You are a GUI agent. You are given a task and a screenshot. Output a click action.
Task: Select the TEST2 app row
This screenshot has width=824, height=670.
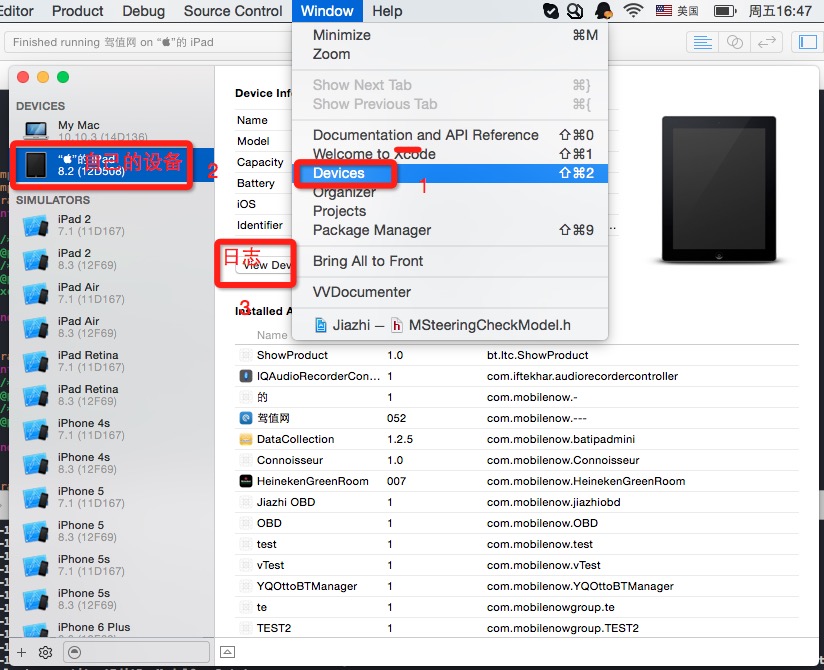tap(517, 628)
